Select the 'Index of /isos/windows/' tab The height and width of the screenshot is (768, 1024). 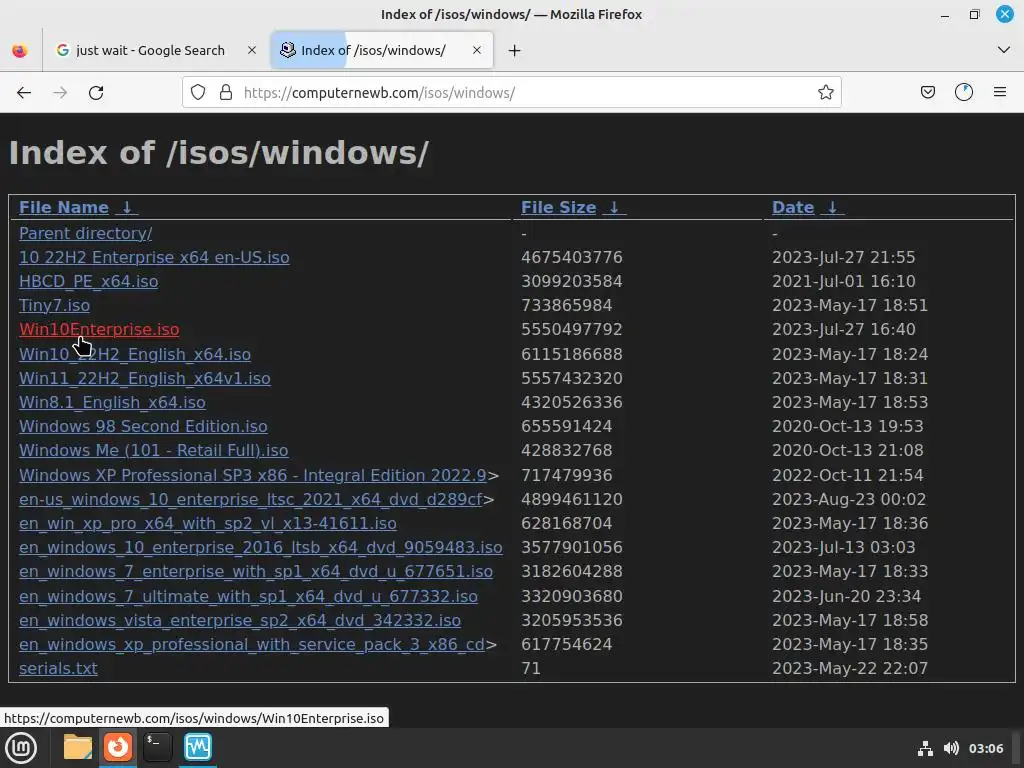pos(382,50)
